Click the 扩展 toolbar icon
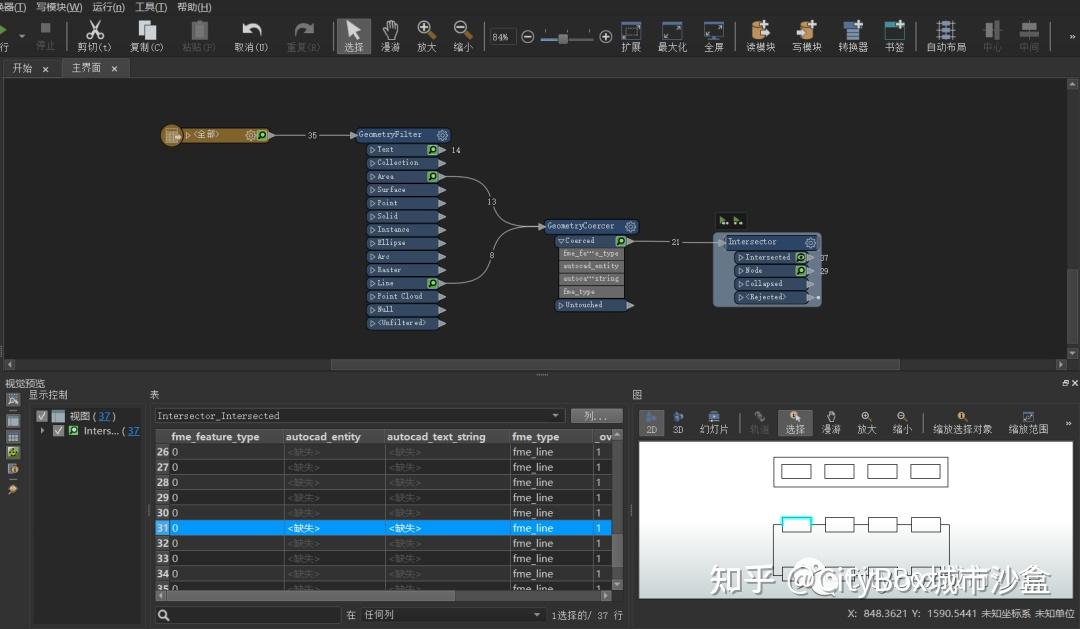Viewport: 1080px width, 629px height. [631, 36]
